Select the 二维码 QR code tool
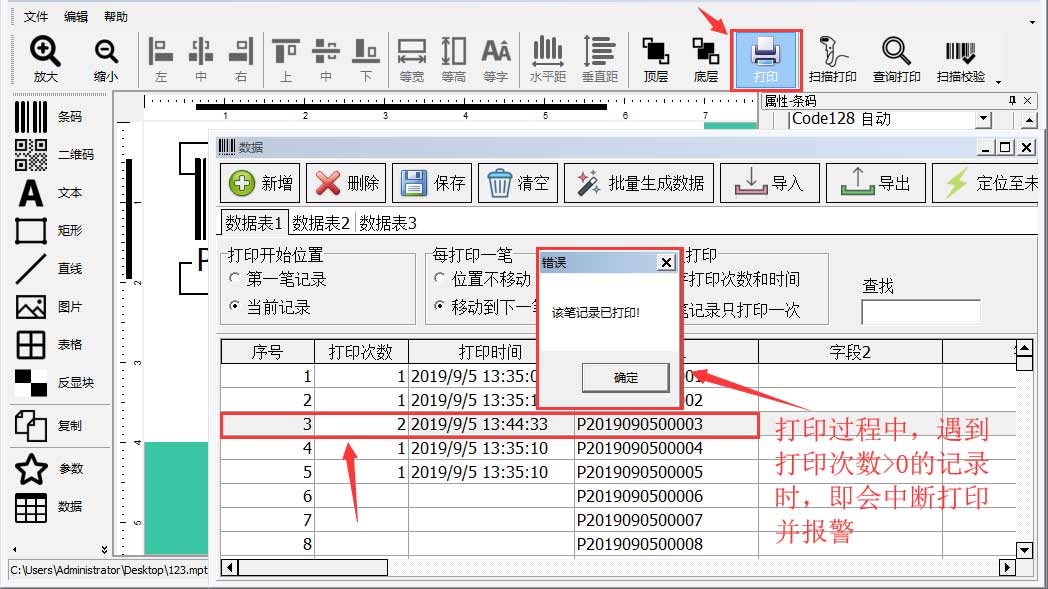The image size is (1048, 589). (31, 155)
